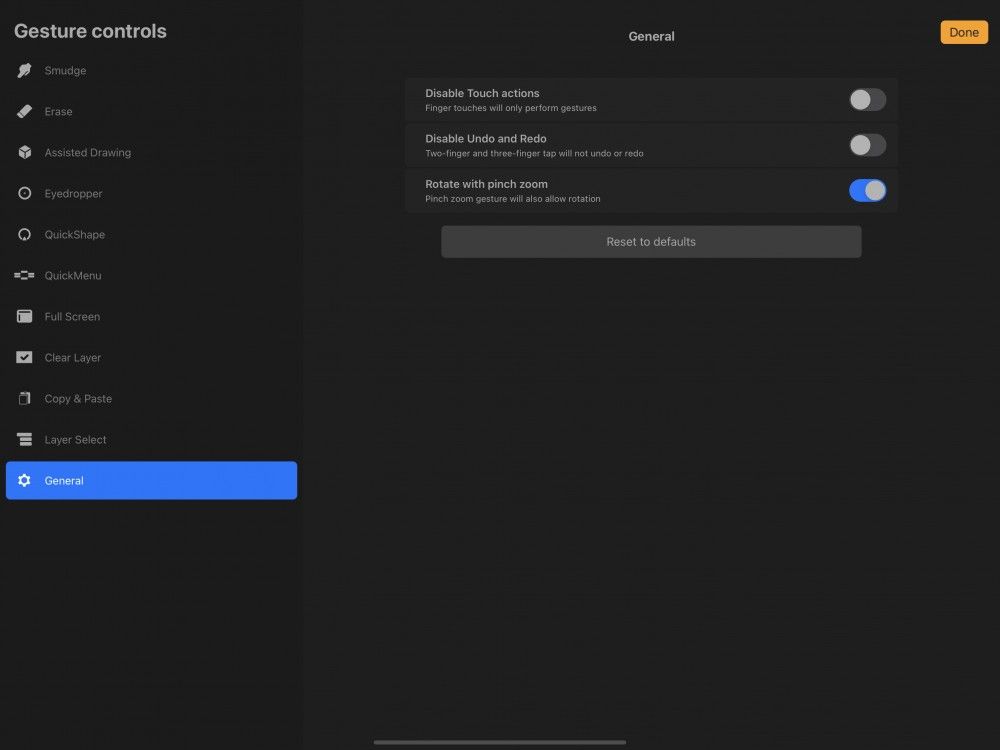Click the horizontal scrollbar at the bottom

pos(500,742)
